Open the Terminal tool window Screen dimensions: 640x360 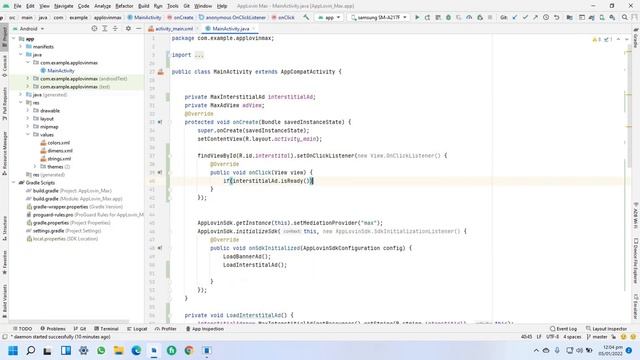click(x=106, y=329)
